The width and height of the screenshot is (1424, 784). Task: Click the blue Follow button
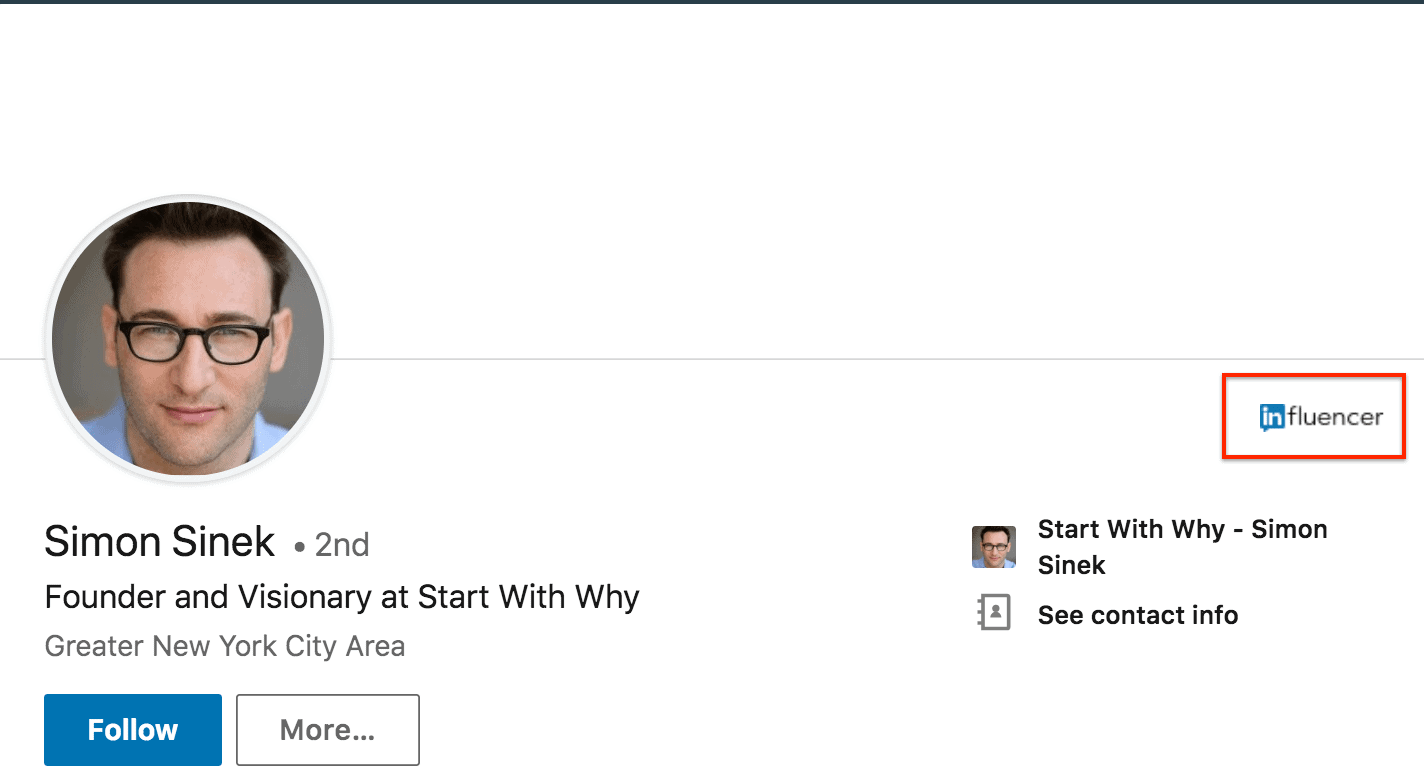tap(133, 730)
